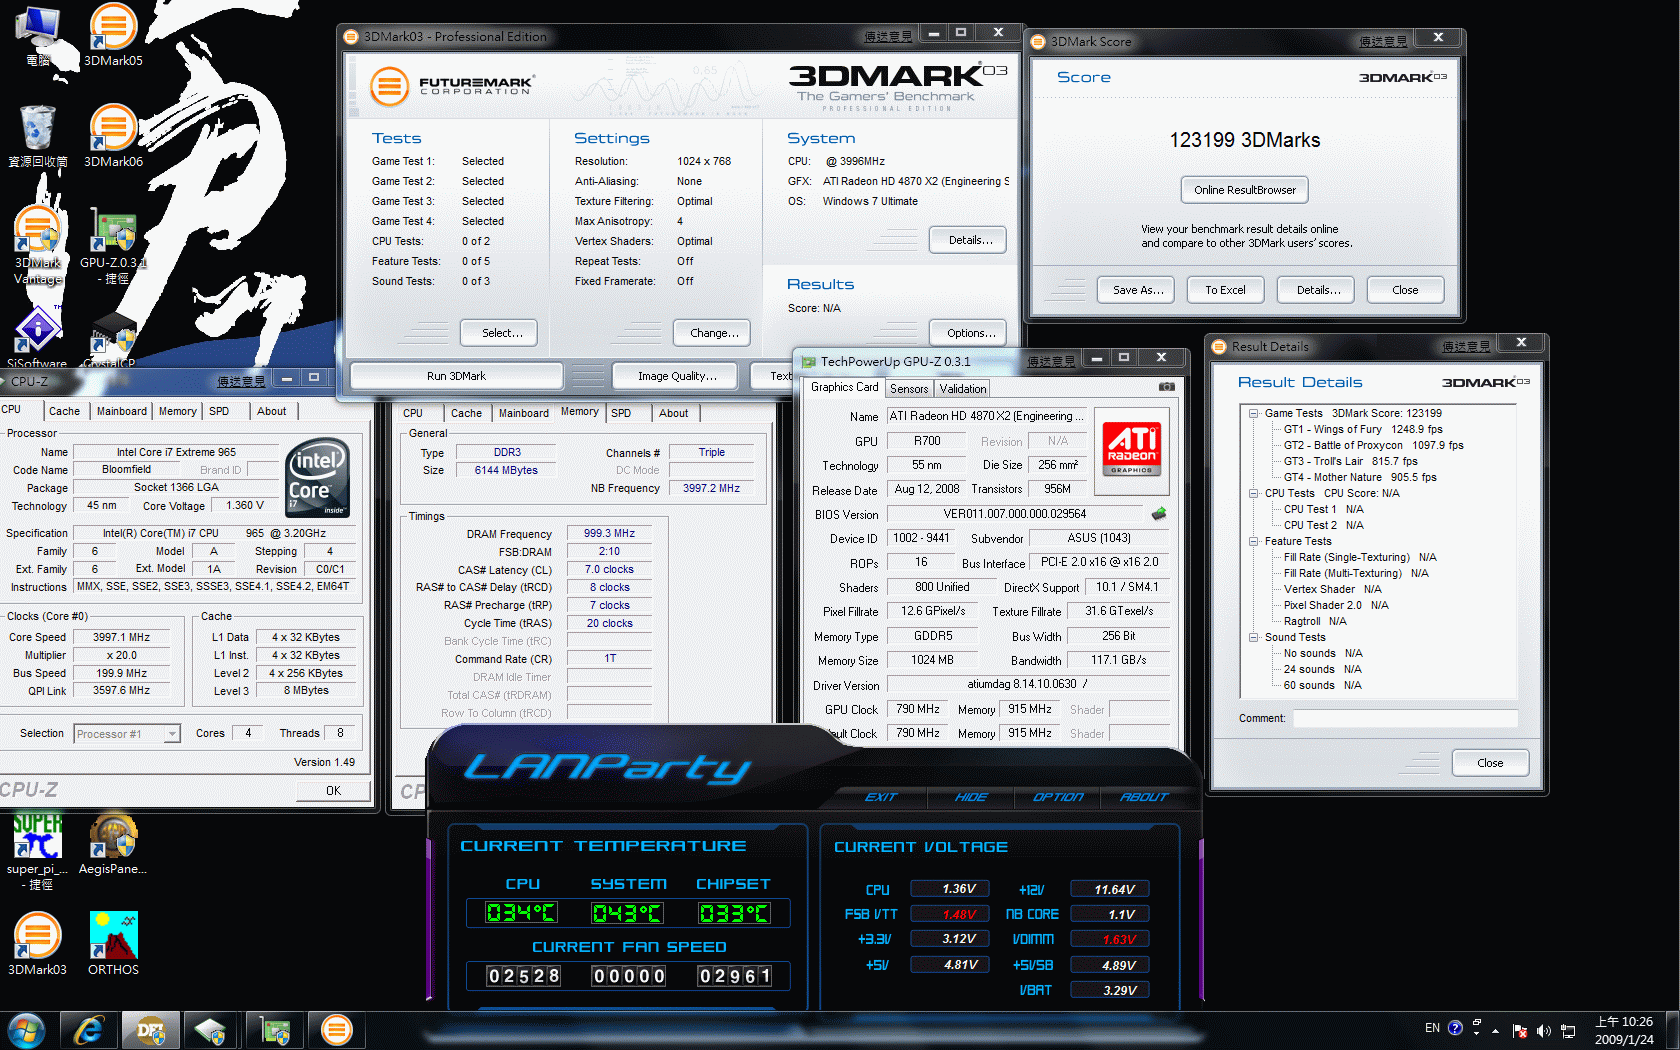The image size is (1680, 1050).
Task: Select GT4 - Mother Nature result row
Action: (1360, 477)
